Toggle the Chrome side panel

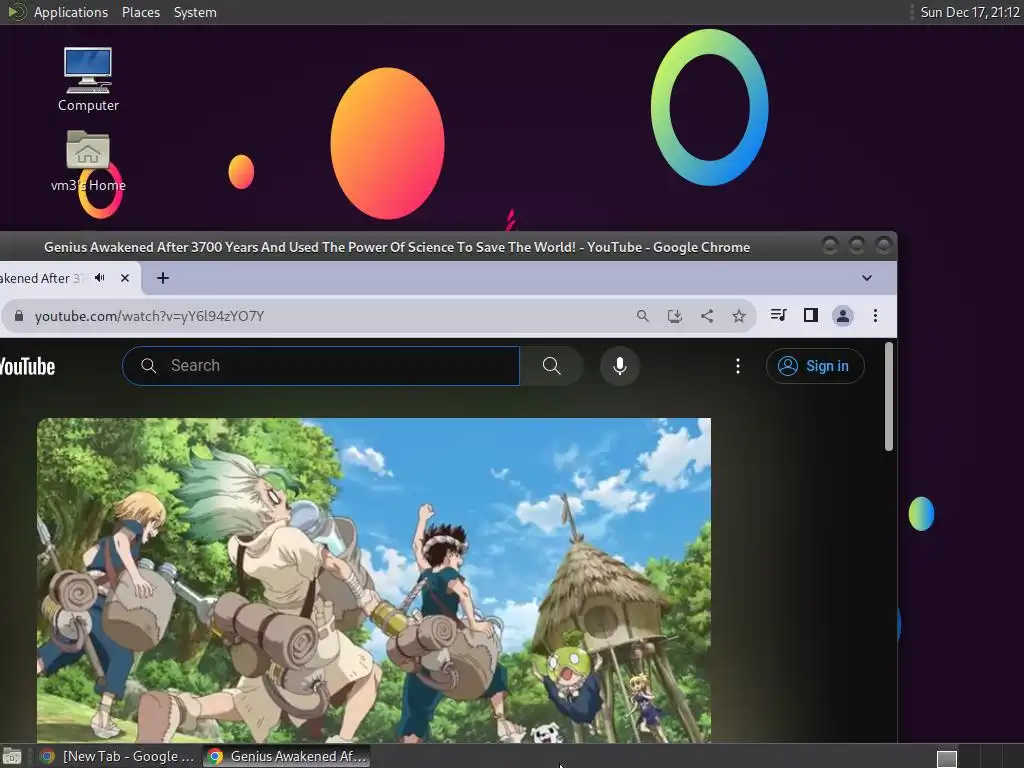click(x=810, y=315)
